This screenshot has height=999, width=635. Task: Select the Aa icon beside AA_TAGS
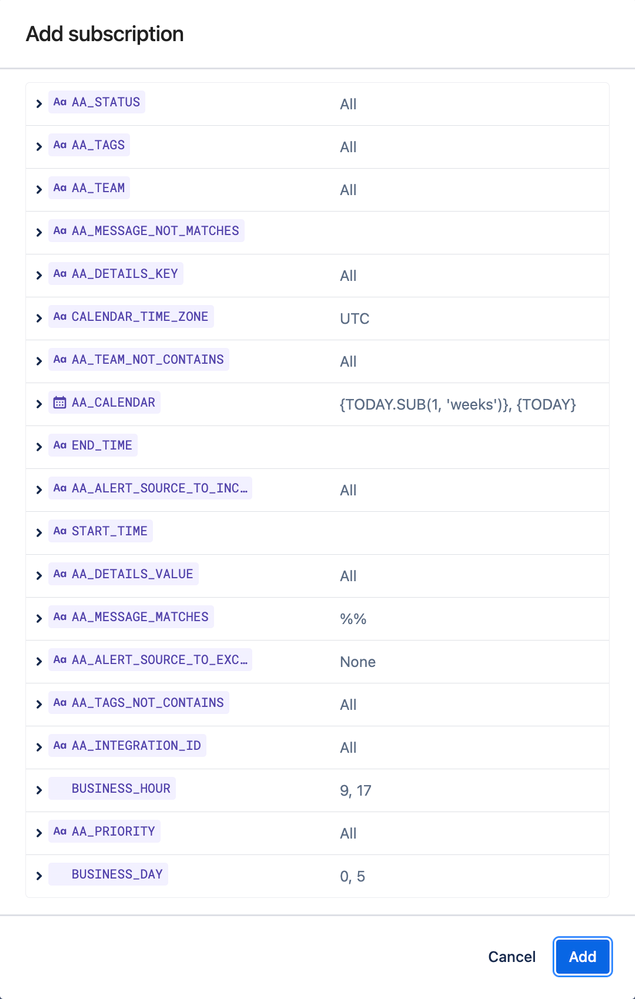coord(60,145)
